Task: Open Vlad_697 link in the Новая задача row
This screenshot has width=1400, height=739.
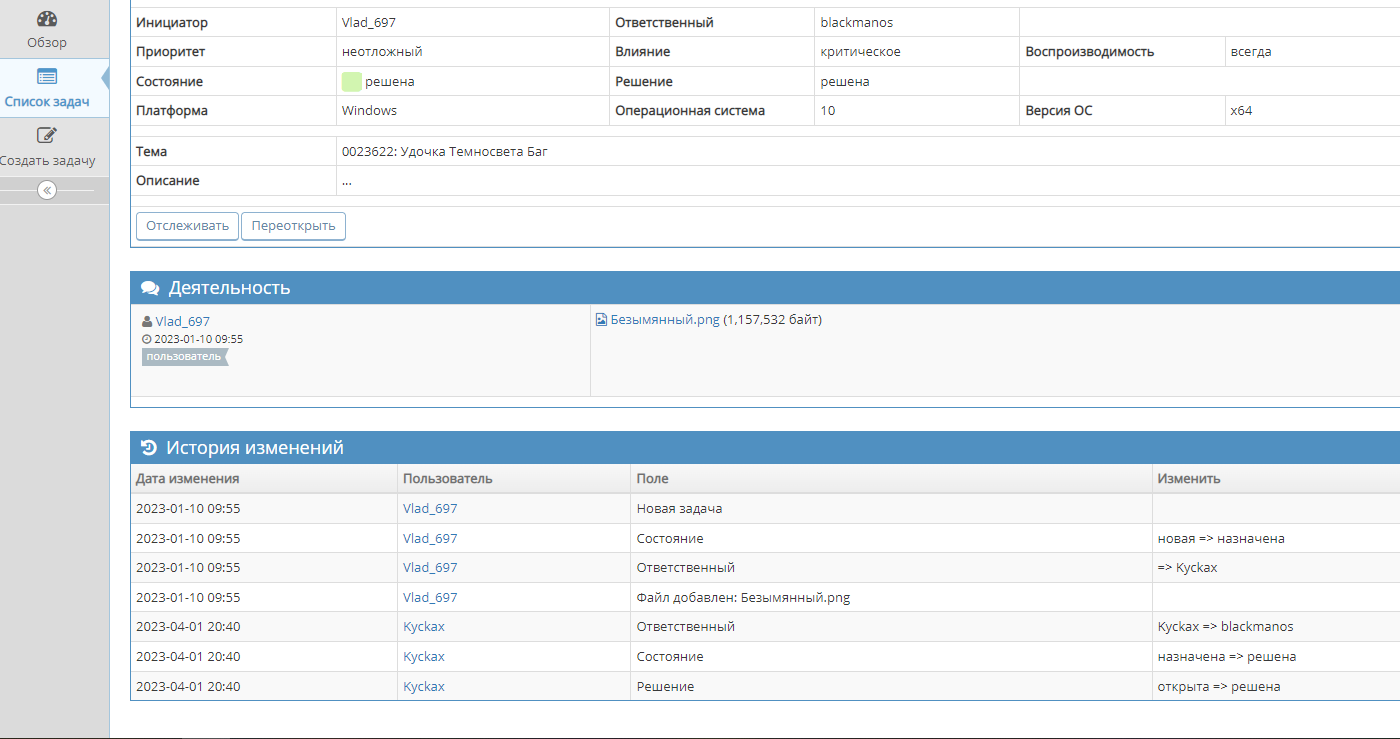Action: point(430,508)
